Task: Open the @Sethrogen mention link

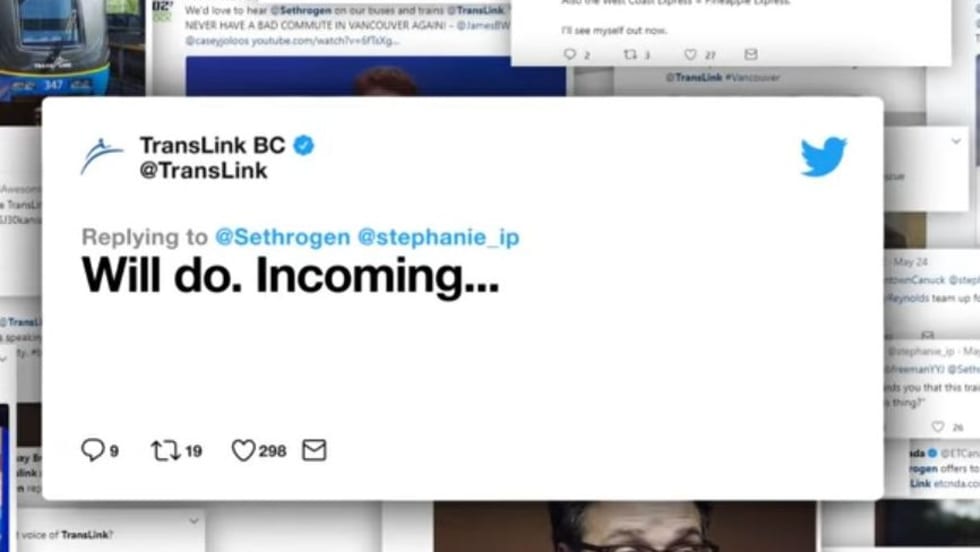Action: (x=282, y=238)
